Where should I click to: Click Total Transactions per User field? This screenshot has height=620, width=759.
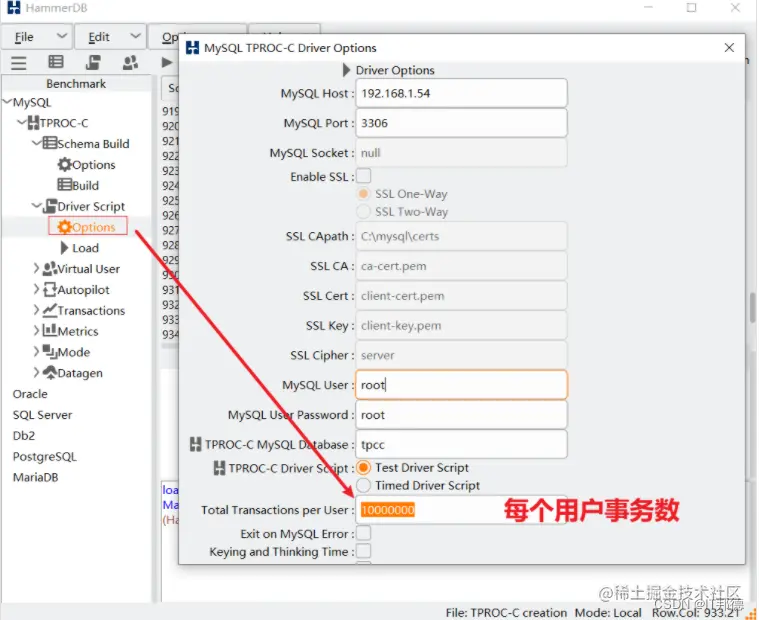461,510
